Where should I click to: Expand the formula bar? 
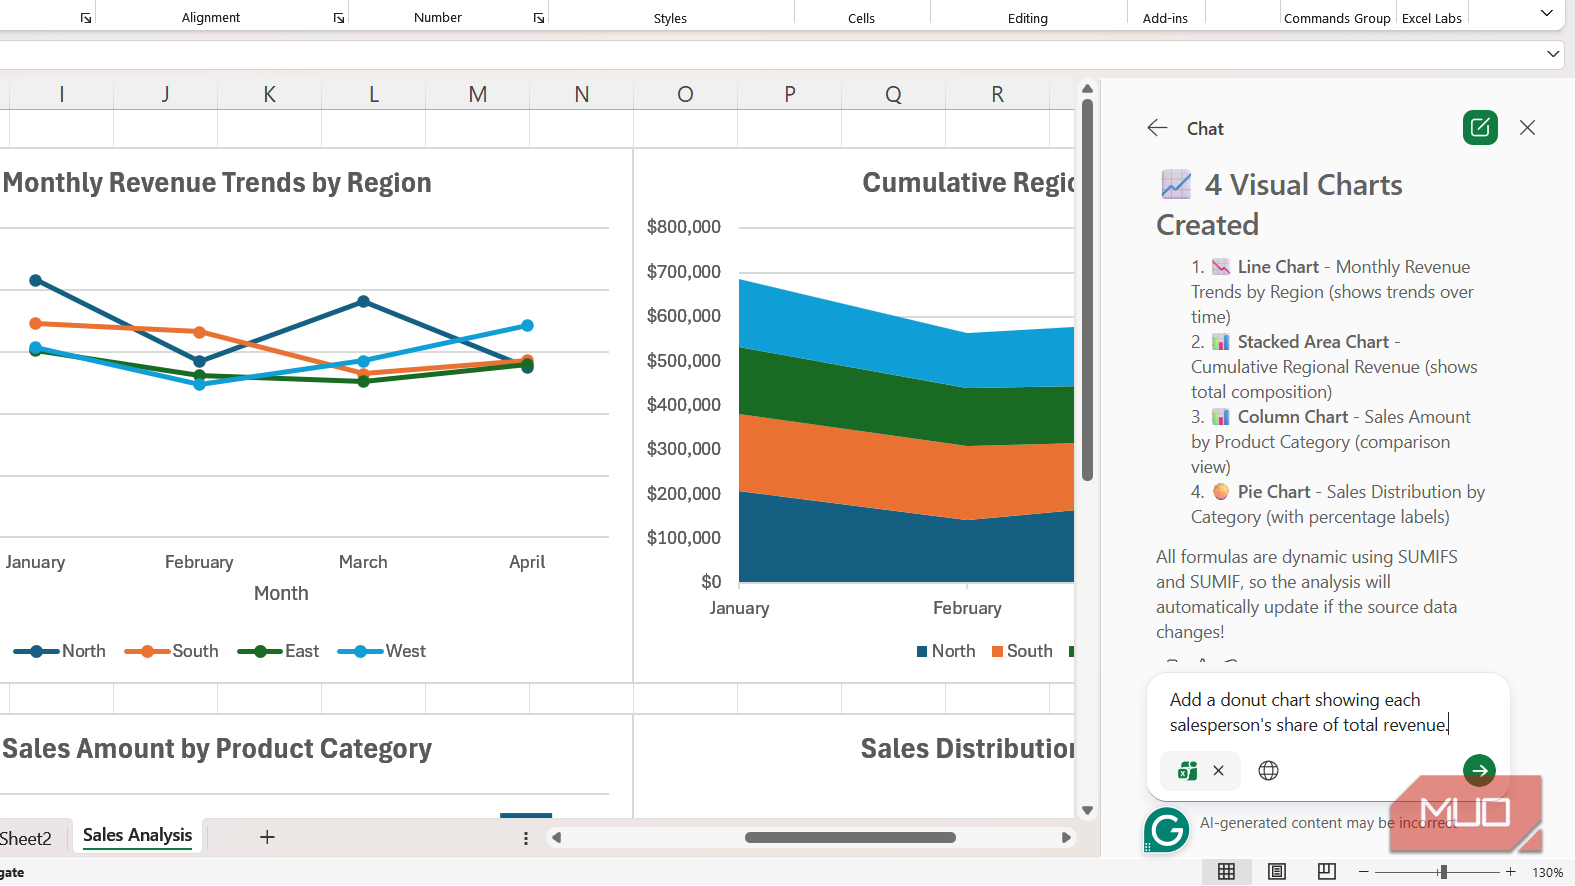(x=1553, y=54)
